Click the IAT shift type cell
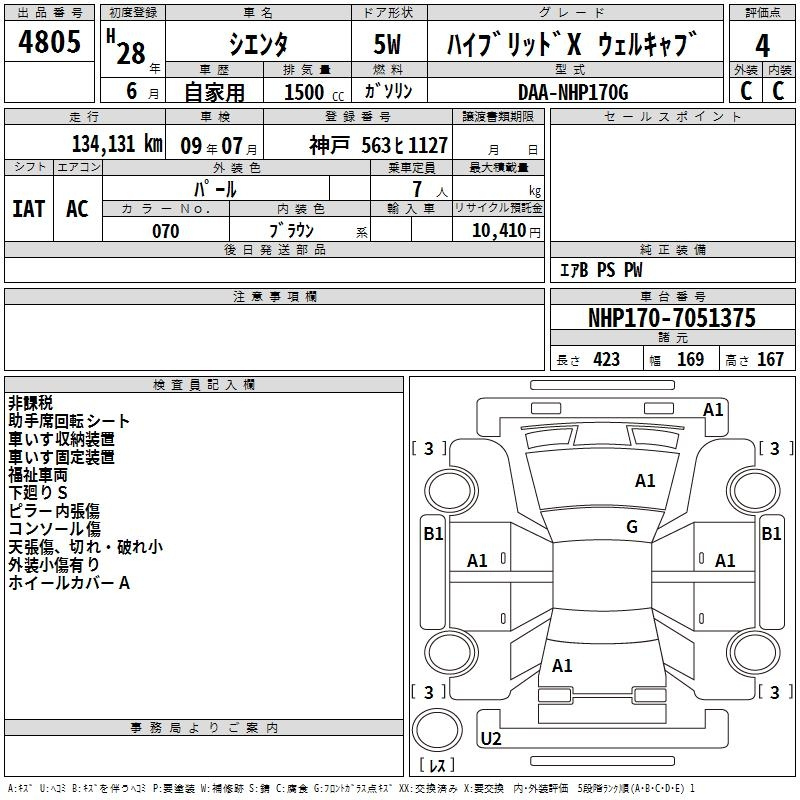The image size is (800, 800). click(x=29, y=208)
